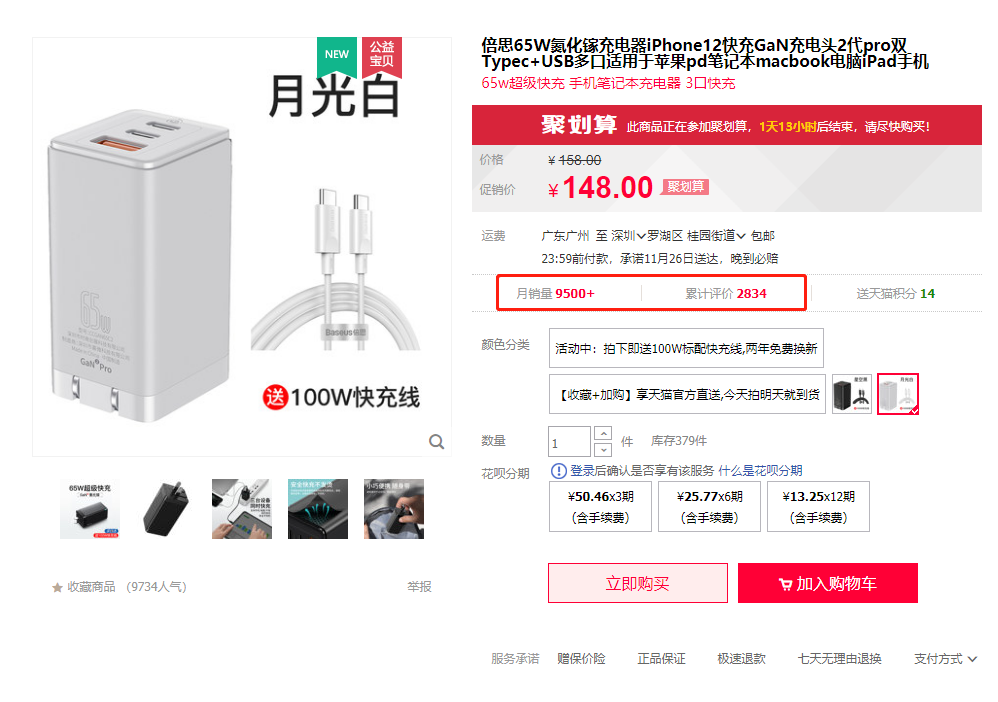Select the ¥50.46x3期 installment plan

(x=600, y=507)
